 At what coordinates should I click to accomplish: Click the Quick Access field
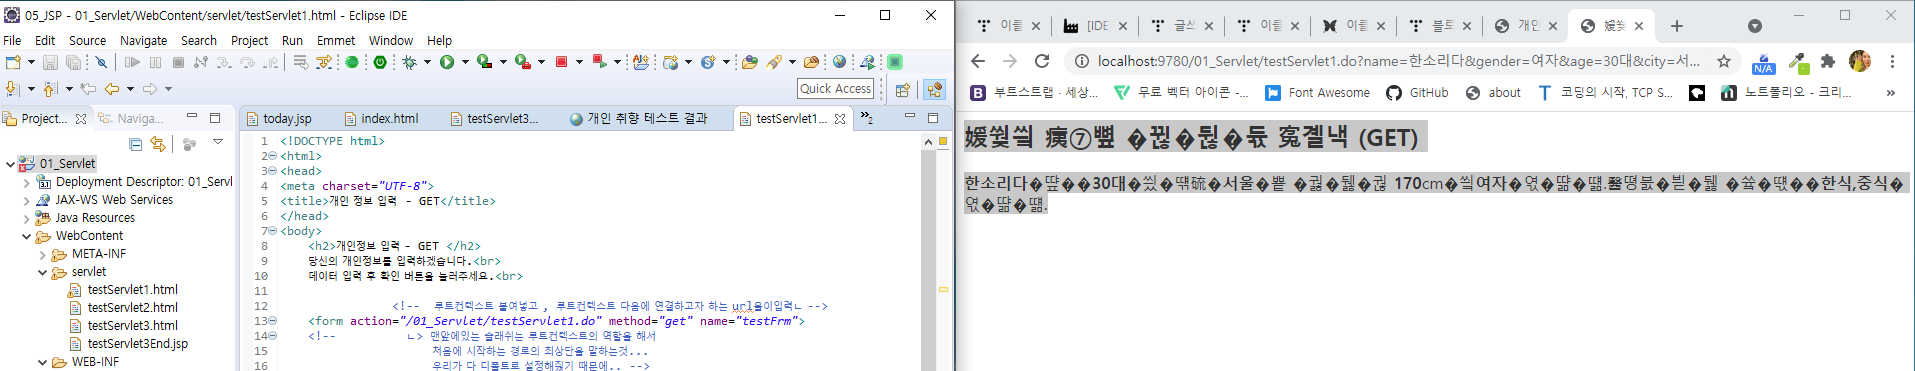[x=836, y=88]
